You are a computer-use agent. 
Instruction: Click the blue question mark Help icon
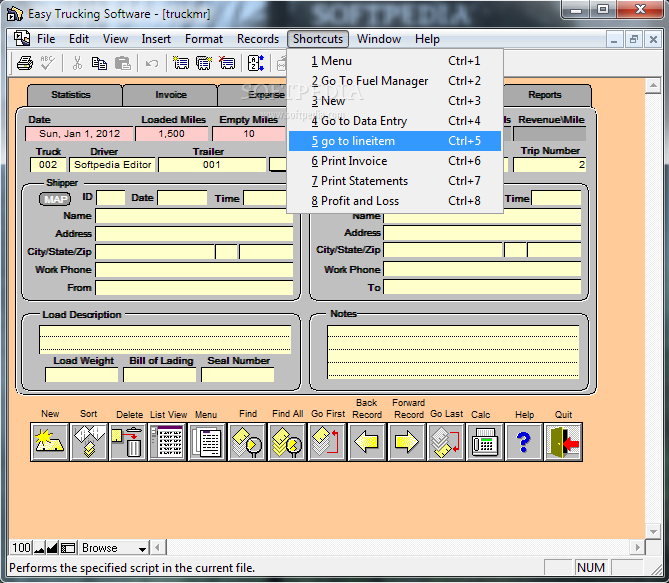(x=524, y=442)
